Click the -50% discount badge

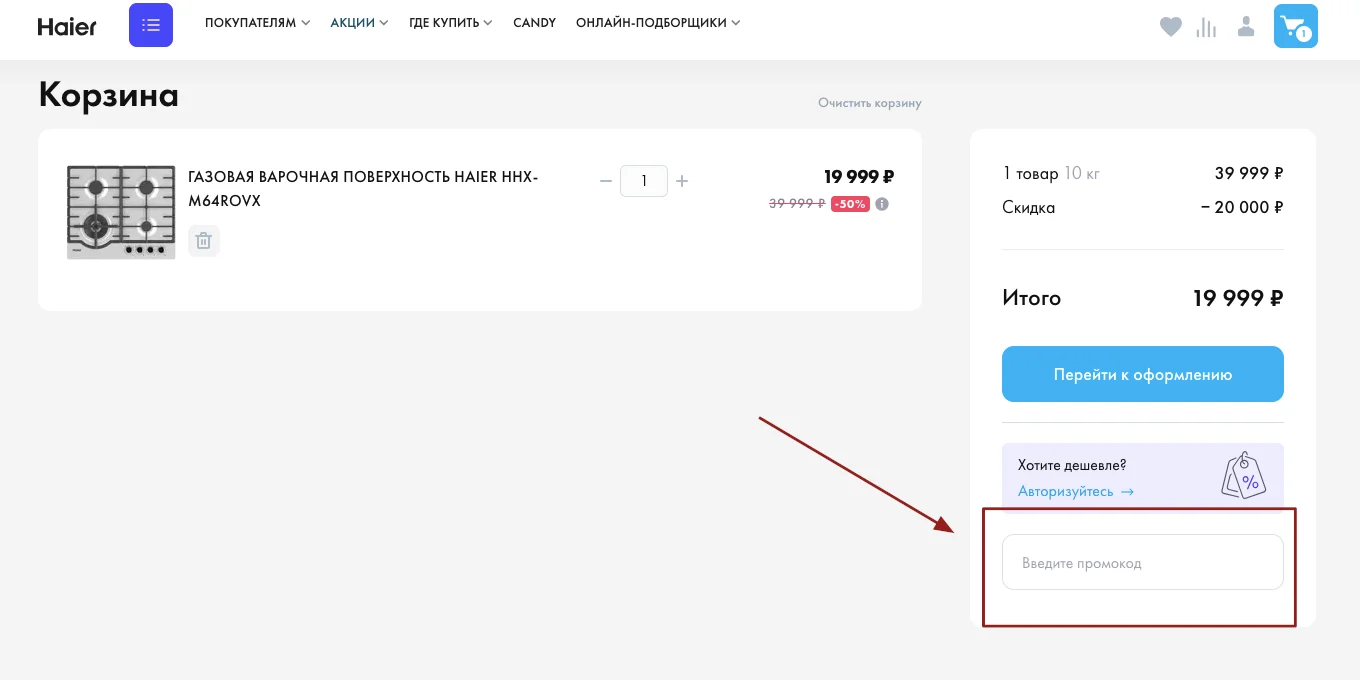(850, 204)
